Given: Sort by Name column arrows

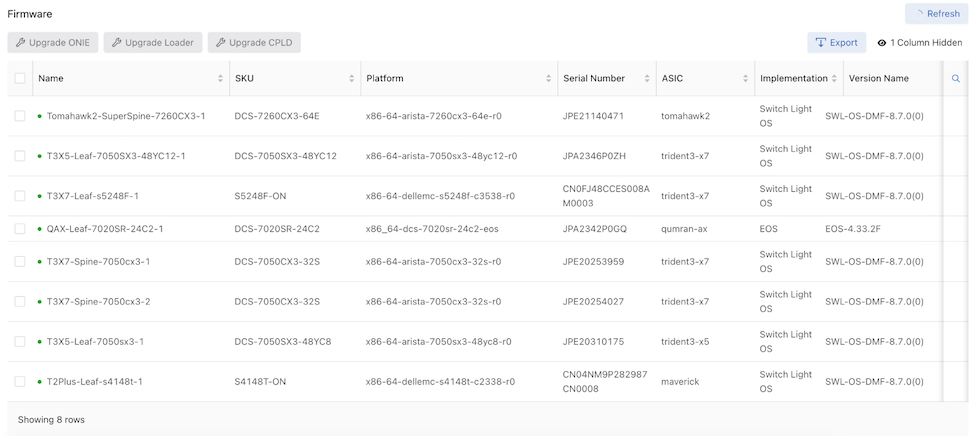Looking at the screenshot, I should point(220,78).
